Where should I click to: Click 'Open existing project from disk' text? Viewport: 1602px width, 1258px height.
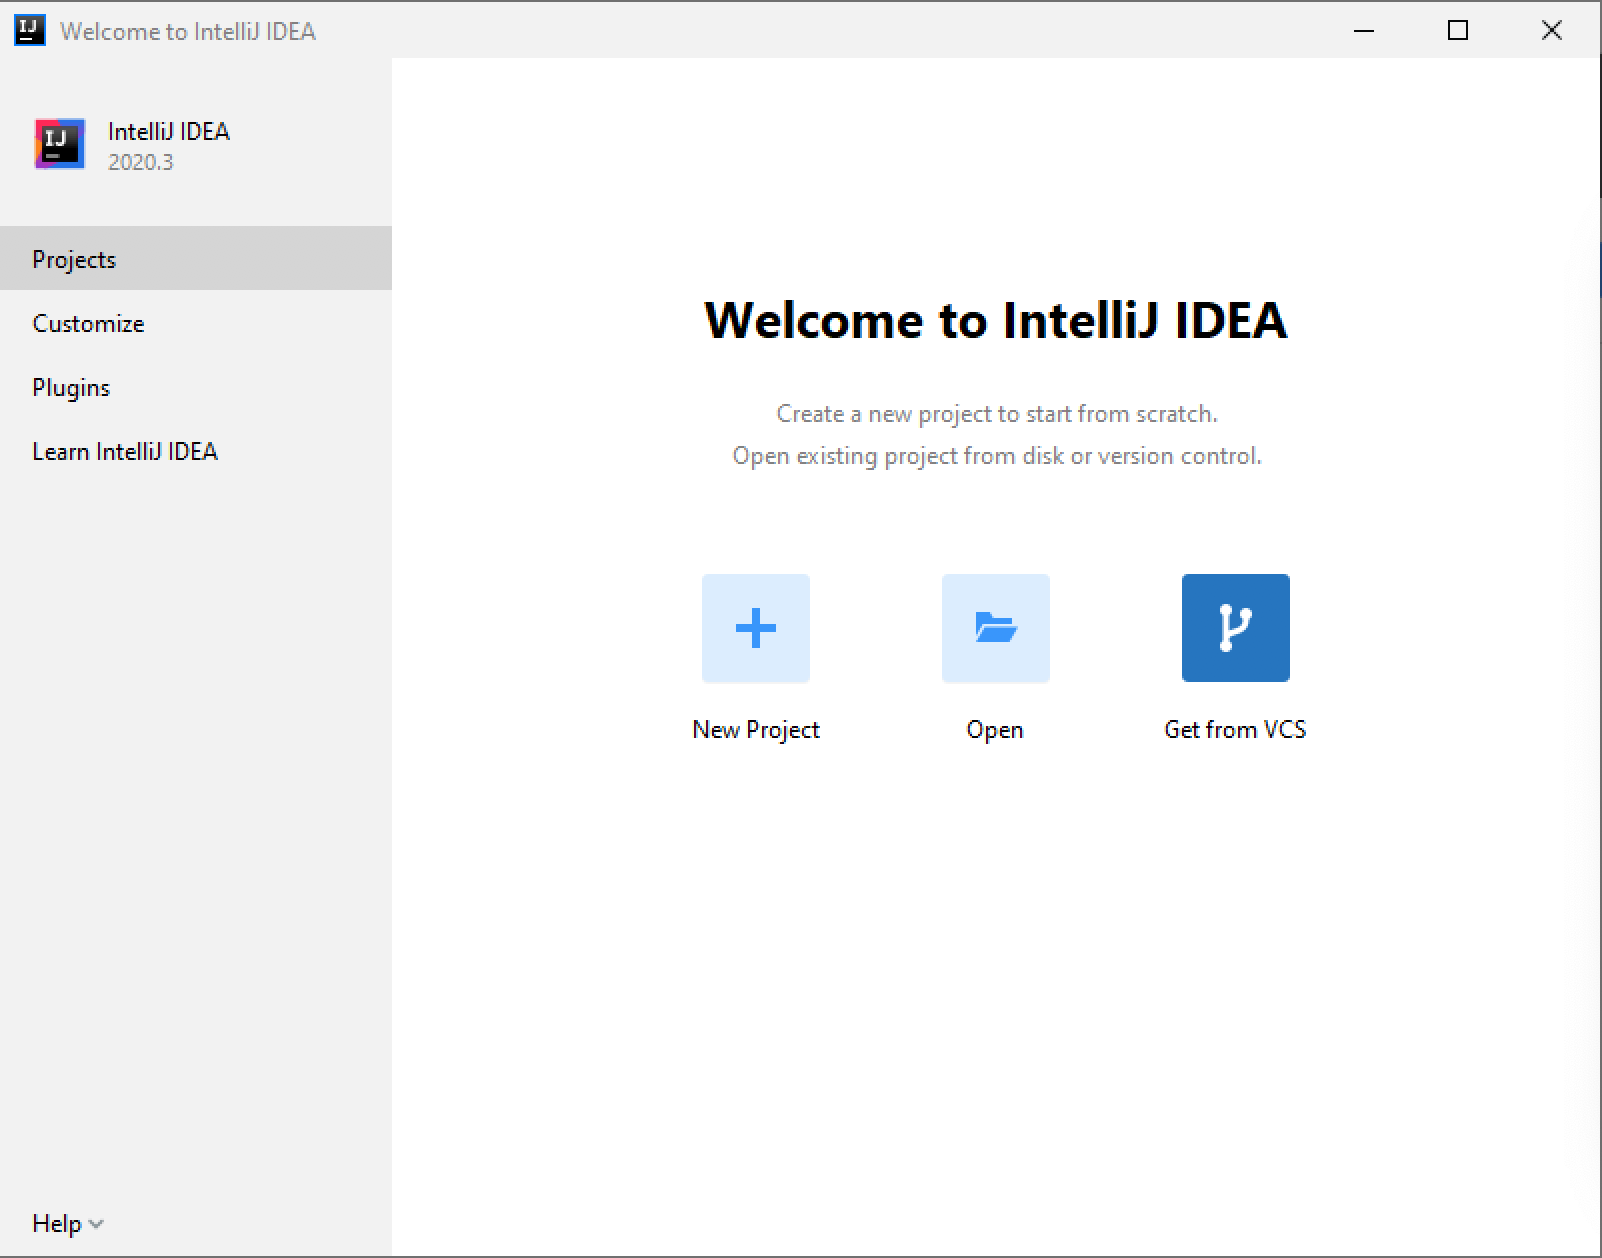coord(997,456)
